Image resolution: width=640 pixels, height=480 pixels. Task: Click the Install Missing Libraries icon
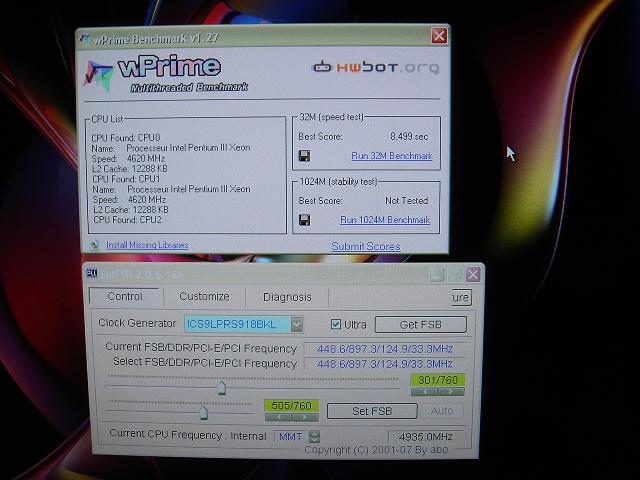click(x=94, y=245)
